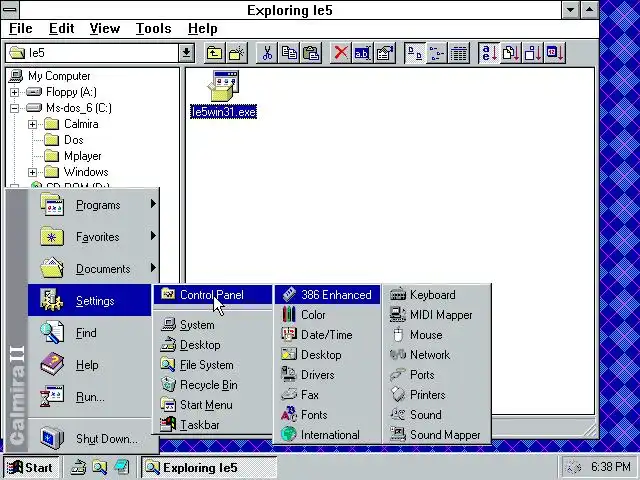Open the Help menu in menu bar
640x480 pixels.
pos(202,29)
